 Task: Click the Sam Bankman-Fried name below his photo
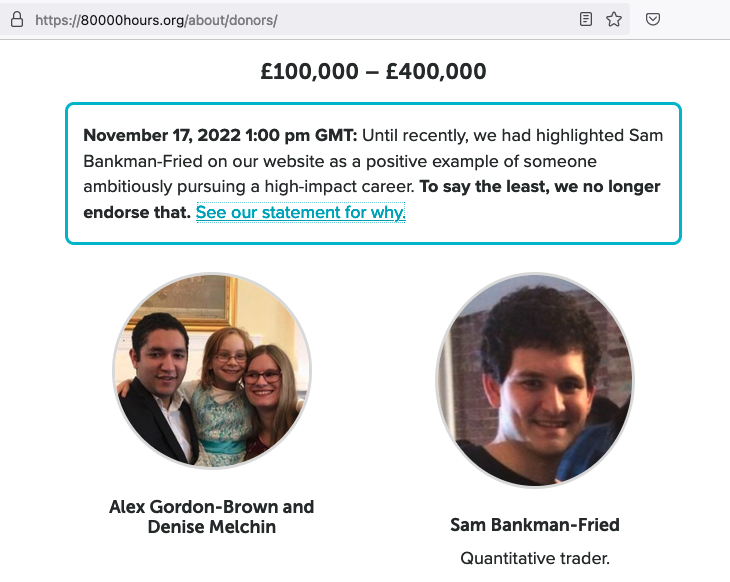pos(535,525)
